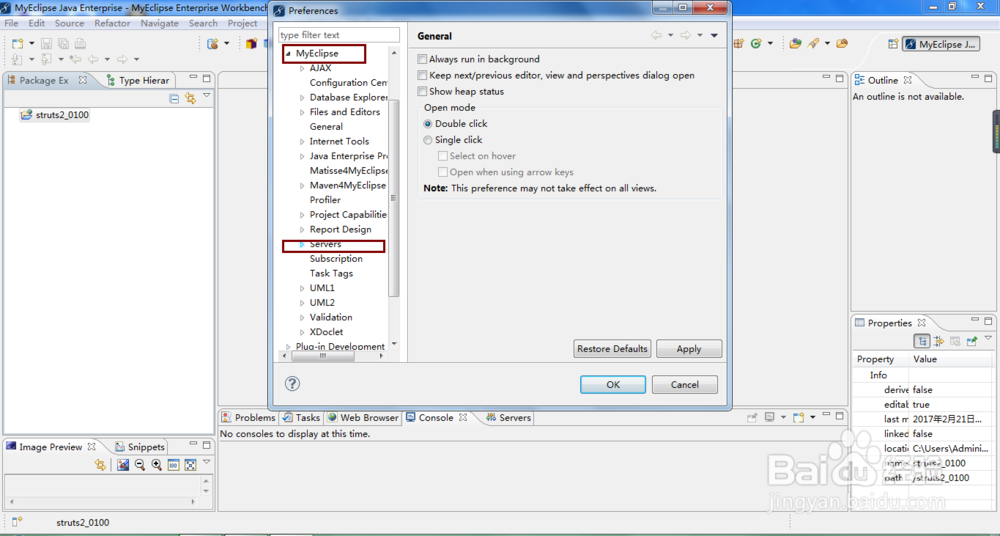
Task: Select the Profiler tree item
Action: 325,200
